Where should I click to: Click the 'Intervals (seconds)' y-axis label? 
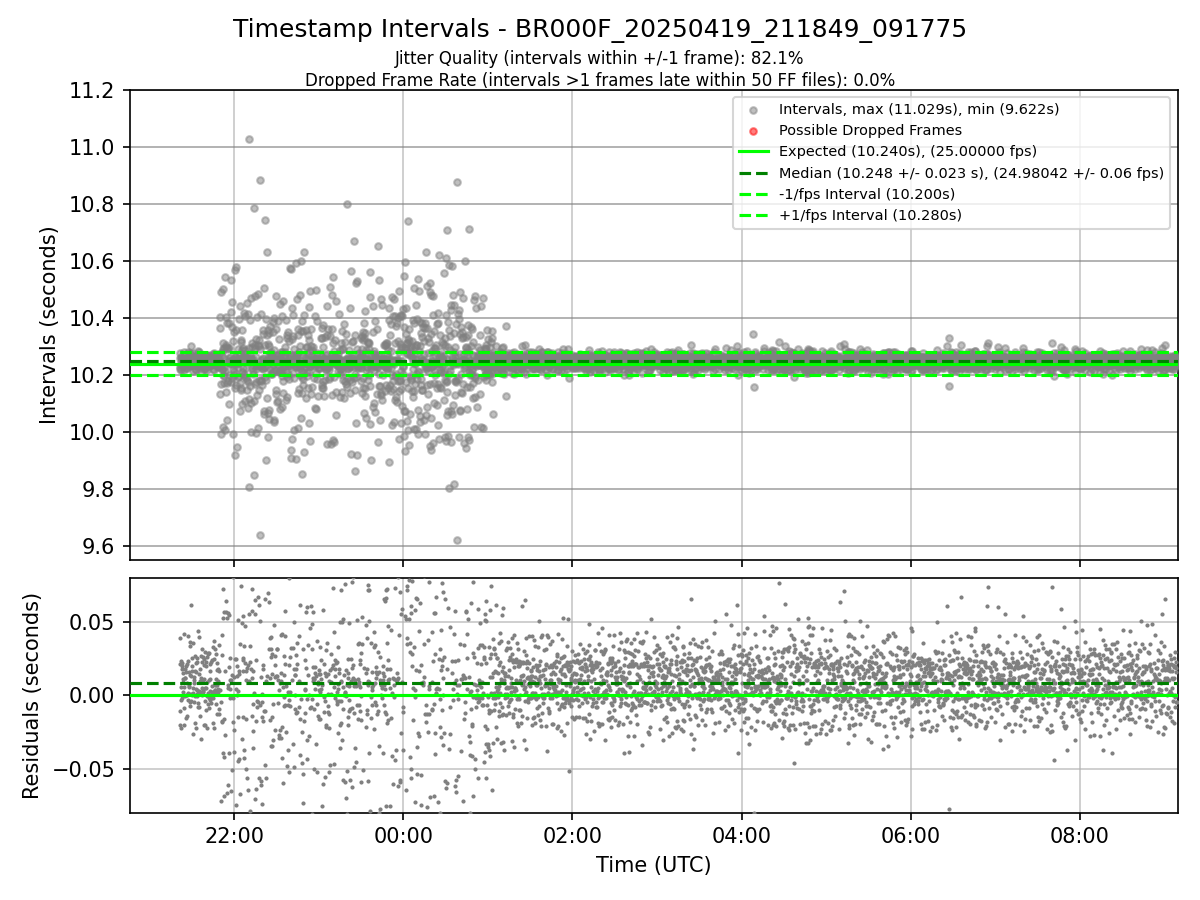pos(49,325)
